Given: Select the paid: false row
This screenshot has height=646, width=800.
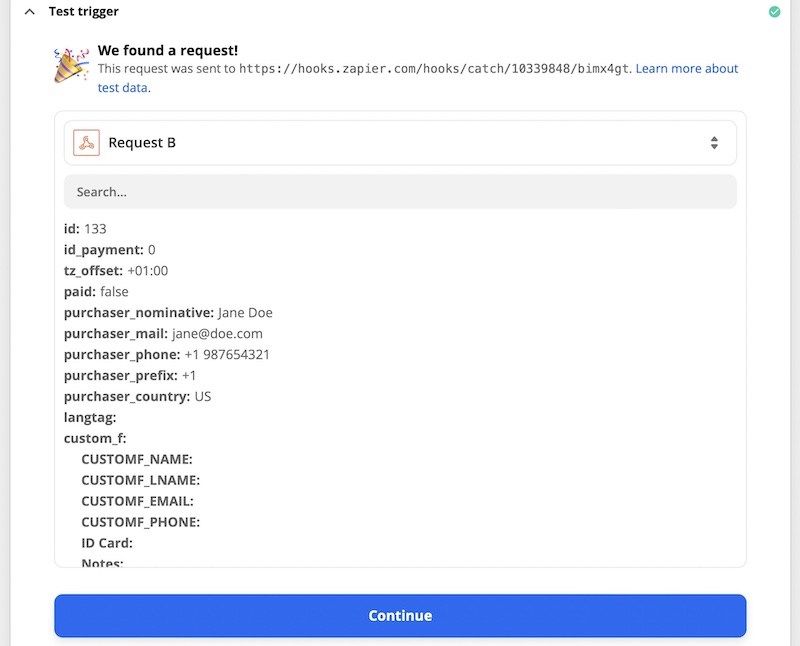Looking at the screenshot, I should coord(96,291).
